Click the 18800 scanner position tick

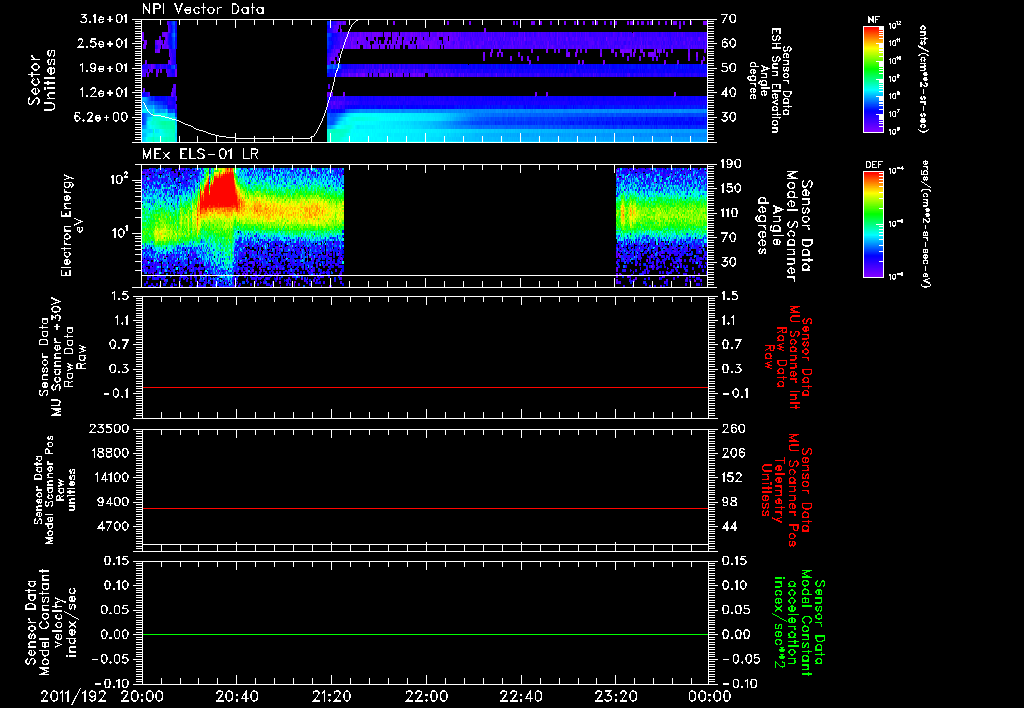(x=111, y=453)
